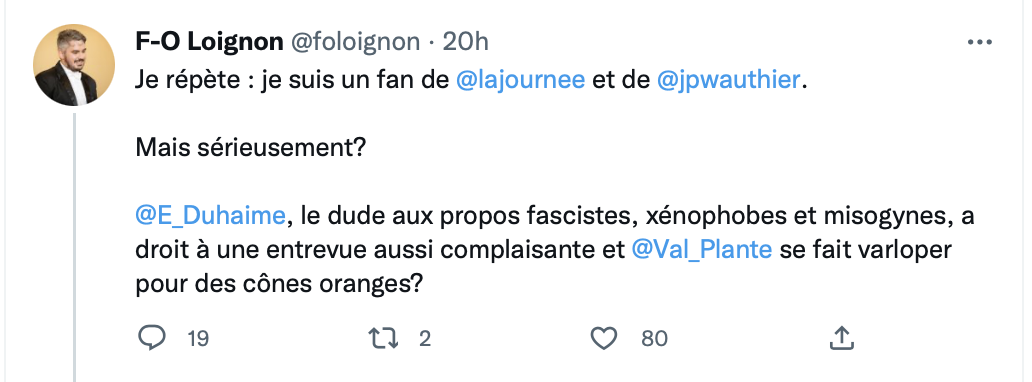Open the three-dot more options menu

pos(979,42)
